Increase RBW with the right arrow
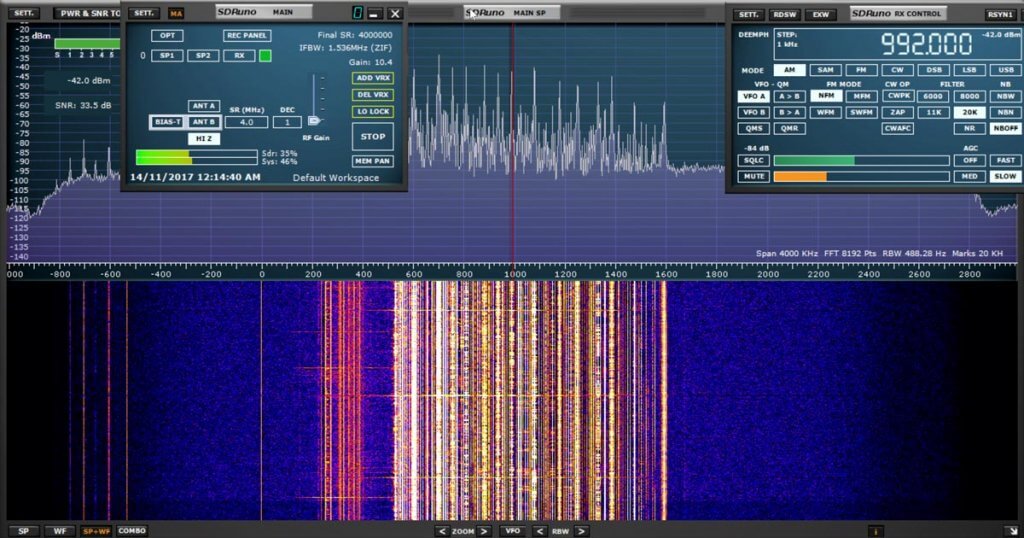 click(582, 531)
